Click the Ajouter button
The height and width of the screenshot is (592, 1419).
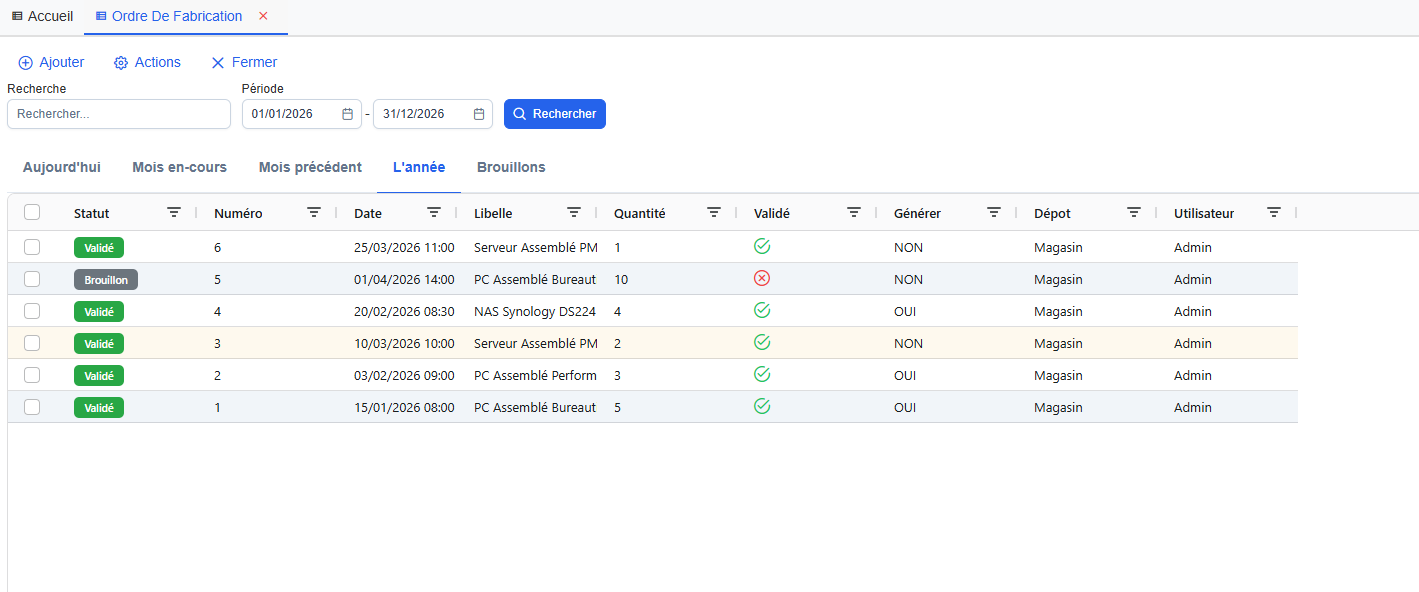(51, 62)
